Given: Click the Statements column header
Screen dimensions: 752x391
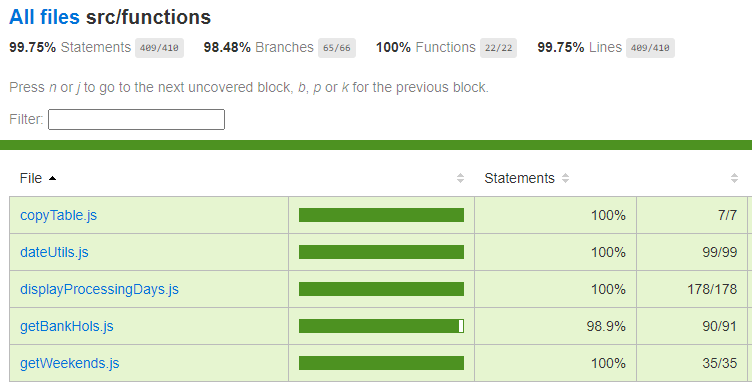Looking at the screenshot, I should [x=519, y=178].
